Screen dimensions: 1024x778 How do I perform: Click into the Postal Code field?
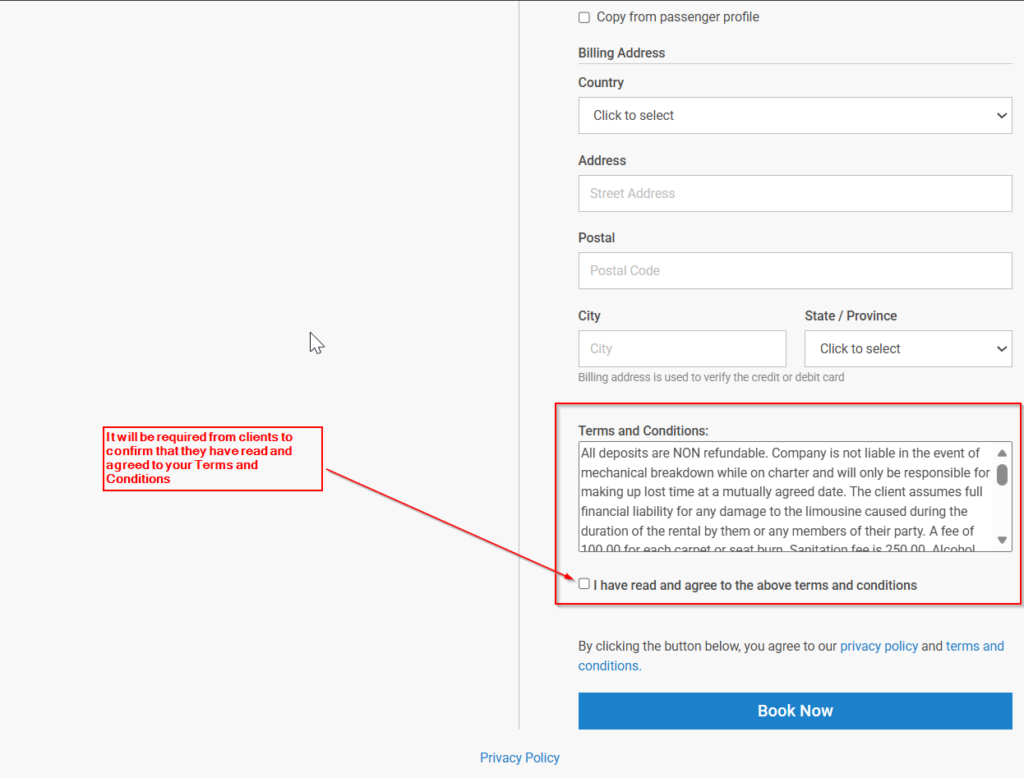click(795, 270)
